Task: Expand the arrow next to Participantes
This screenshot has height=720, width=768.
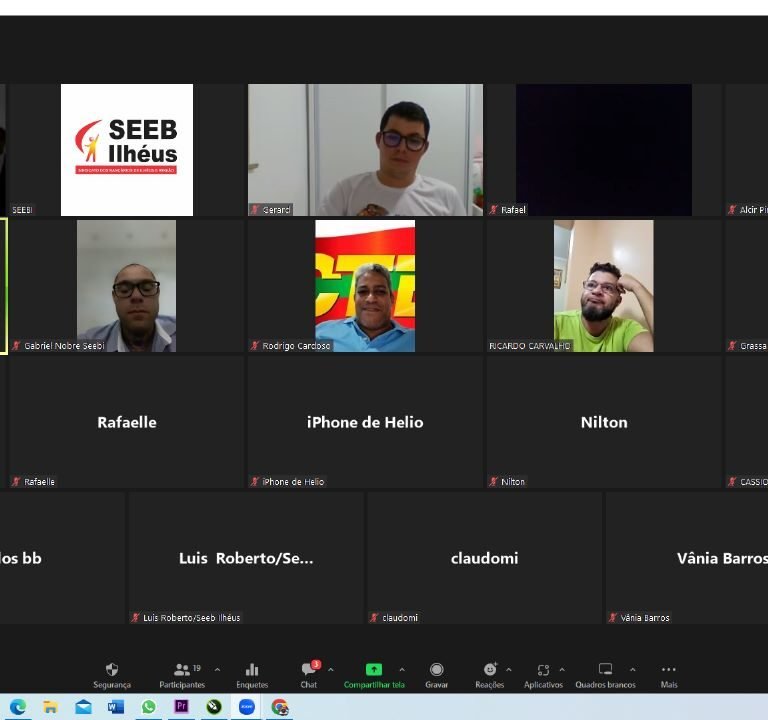Action: (217, 670)
